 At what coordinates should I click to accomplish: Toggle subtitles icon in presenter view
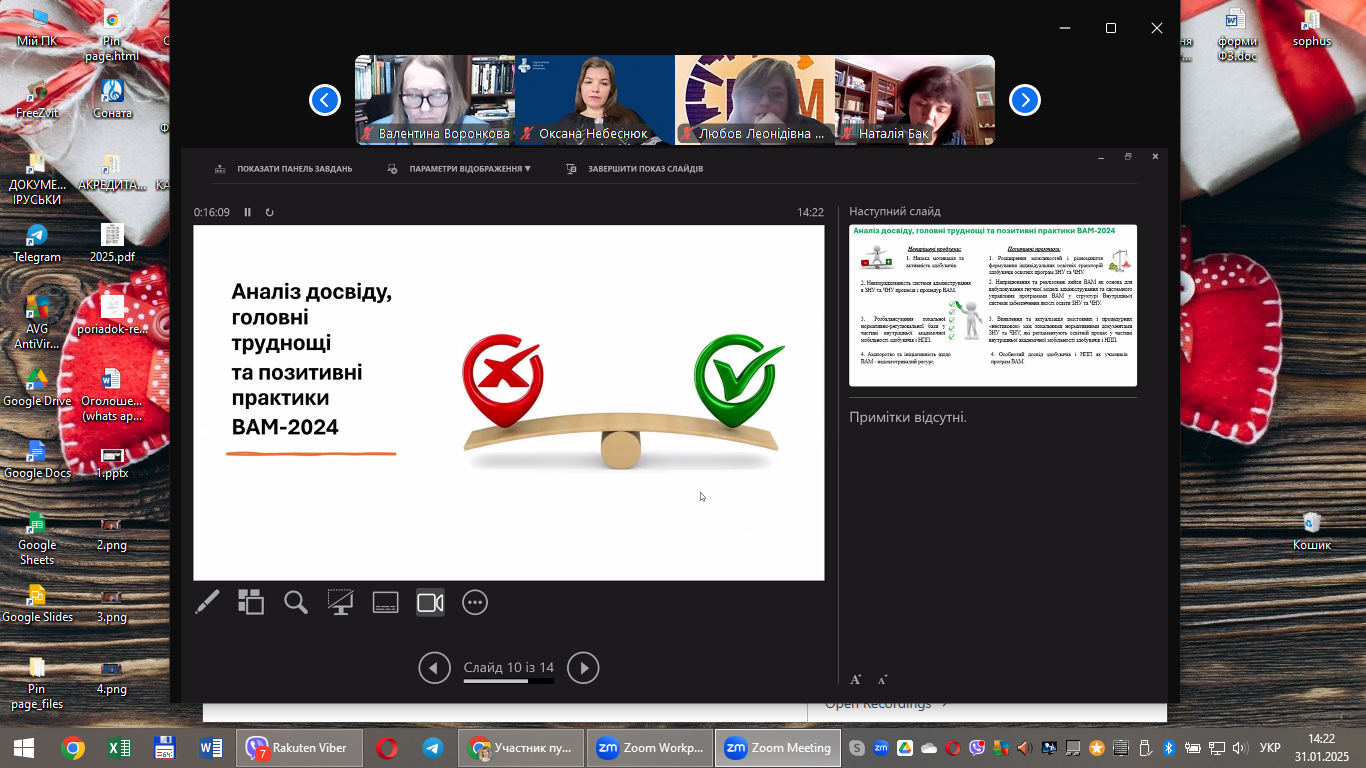coord(386,602)
